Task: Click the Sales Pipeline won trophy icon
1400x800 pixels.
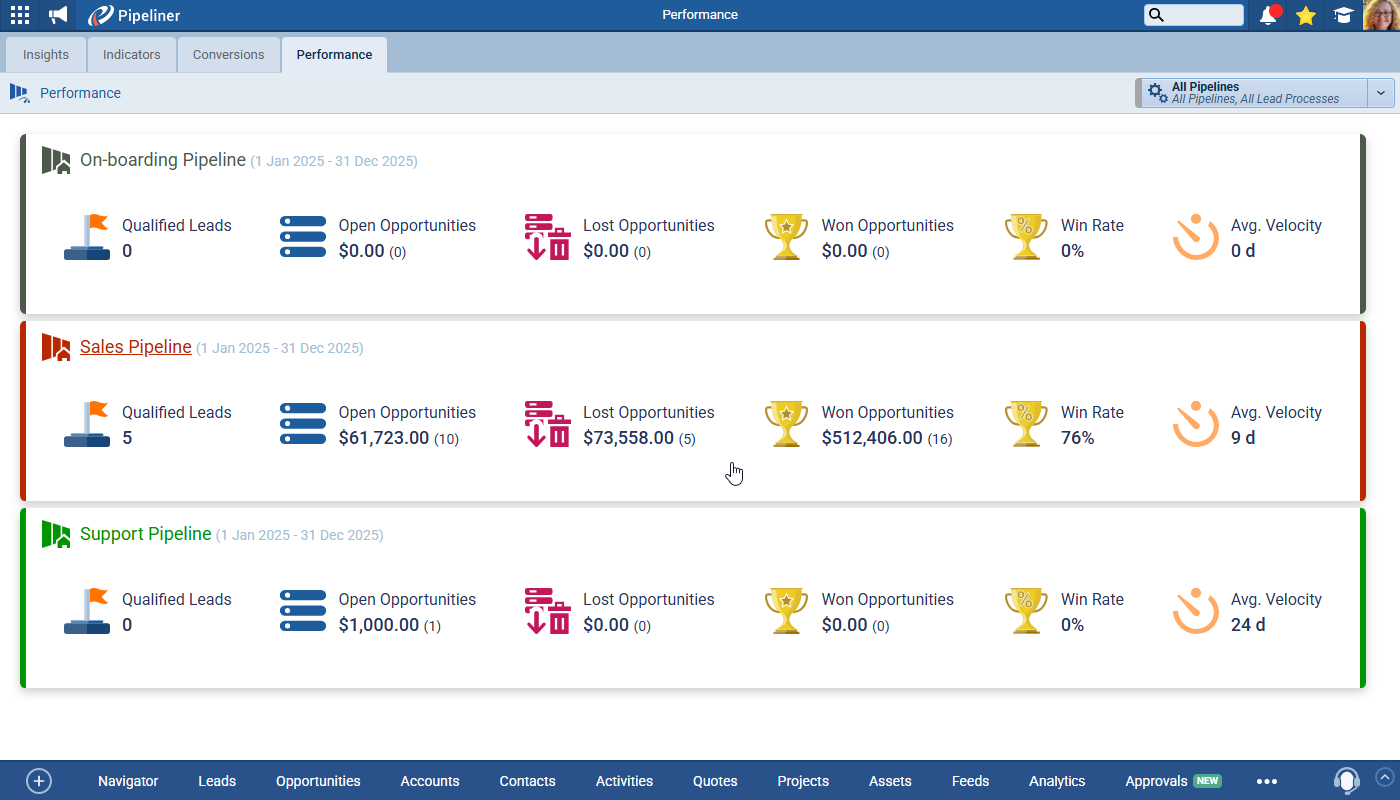Action: (x=786, y=424)
